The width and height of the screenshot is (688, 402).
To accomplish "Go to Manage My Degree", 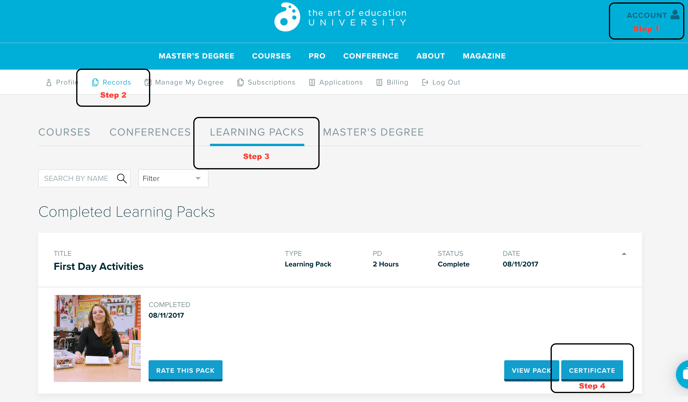I will coord(189,83).
